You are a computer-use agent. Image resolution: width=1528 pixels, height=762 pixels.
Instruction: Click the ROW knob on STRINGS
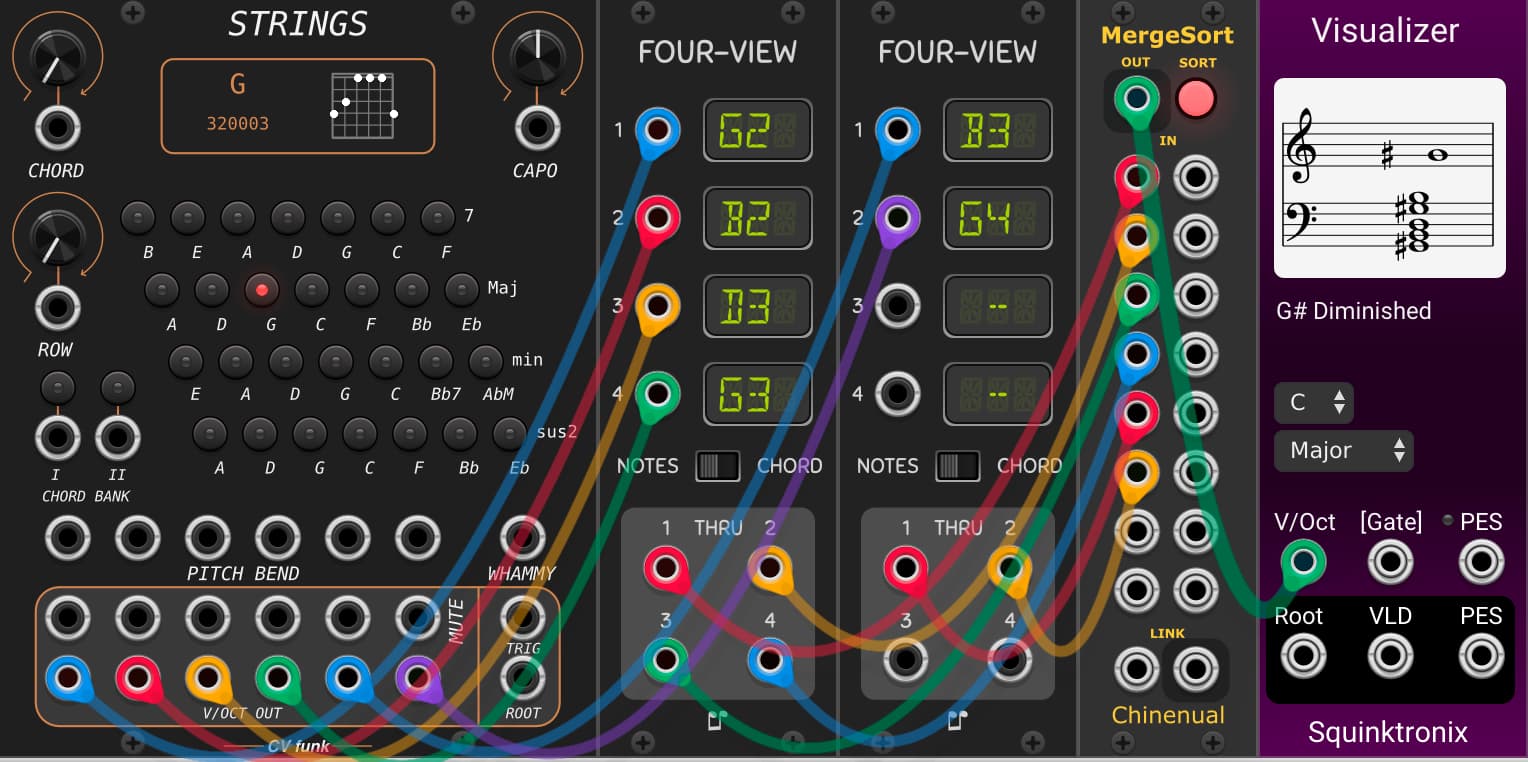(x=55, y=236)
